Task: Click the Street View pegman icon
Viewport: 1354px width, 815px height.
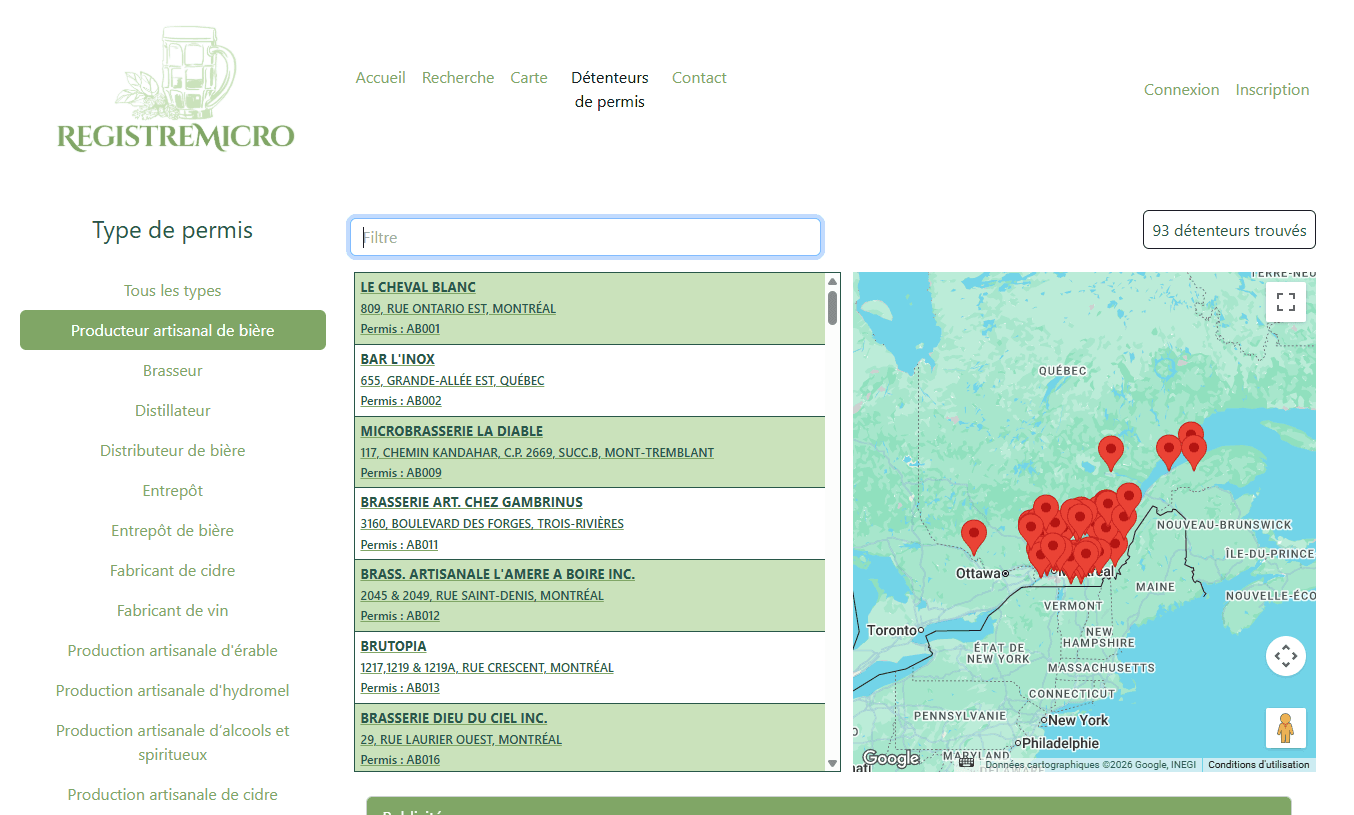Action: tap(1286, 728)
